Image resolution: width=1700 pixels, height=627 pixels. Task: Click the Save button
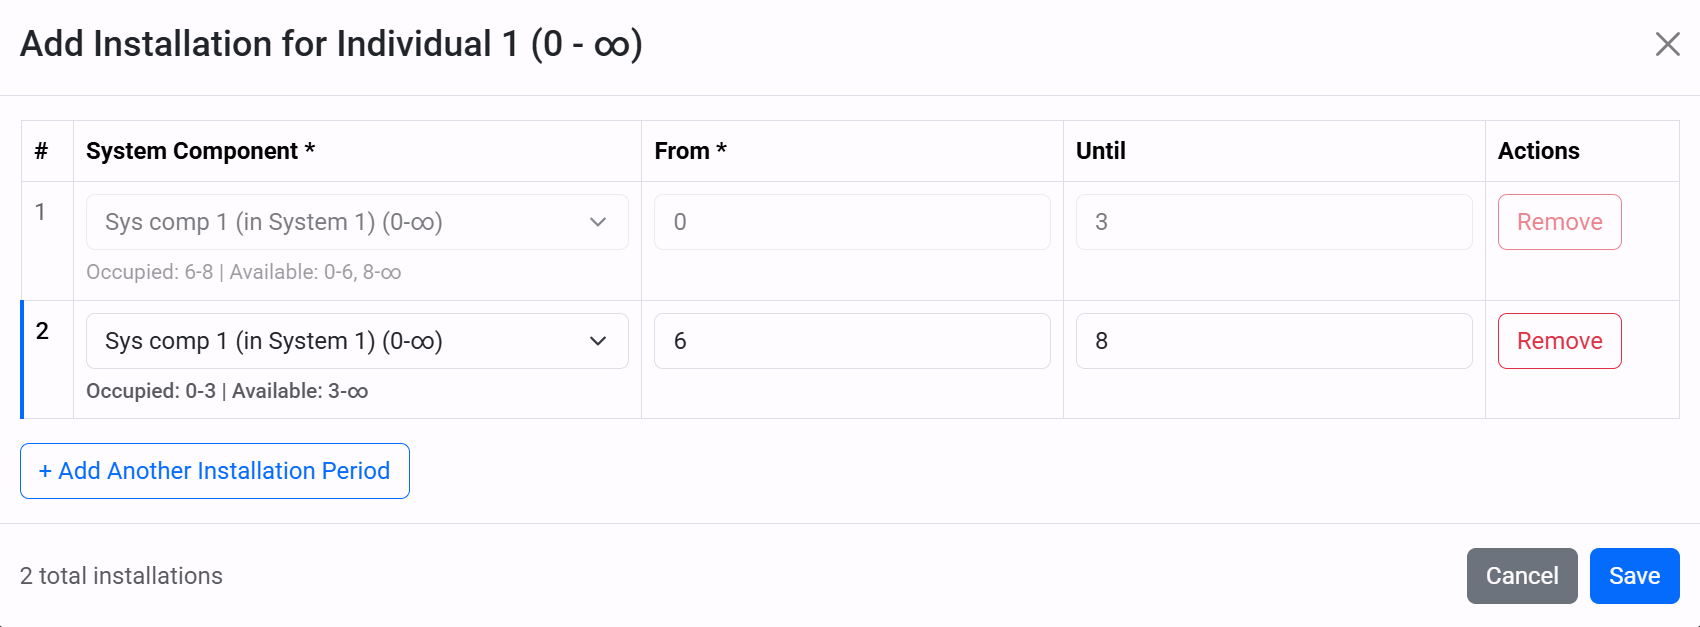click(x=1634, y=576)
